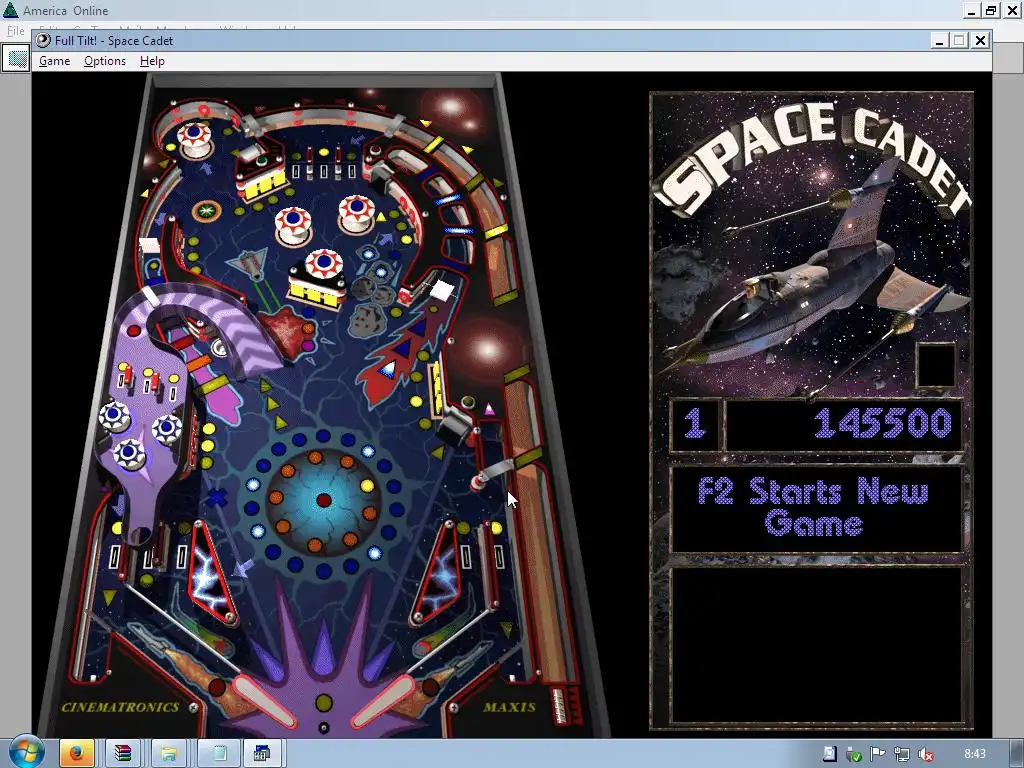Click the teal toolbar icon in America Online window

tap(18, 59)
